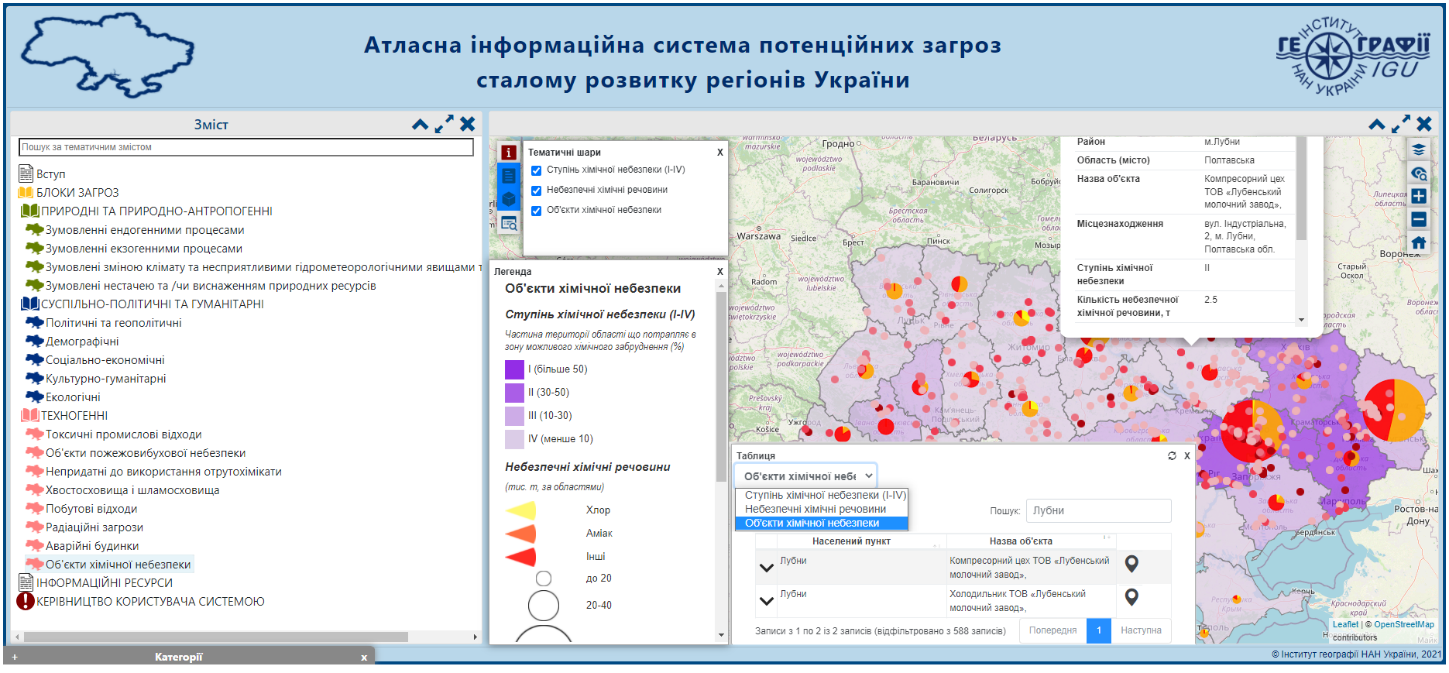
Task: Locate first Лубни object with pin icon
Action: click(x=1132, y=565)
